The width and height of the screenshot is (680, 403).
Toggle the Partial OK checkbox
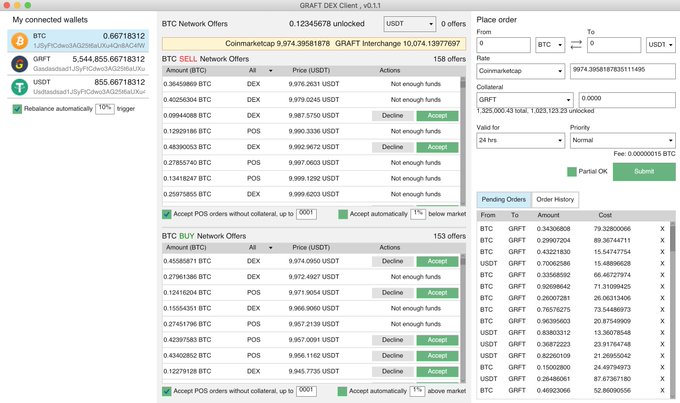[572, 172]
